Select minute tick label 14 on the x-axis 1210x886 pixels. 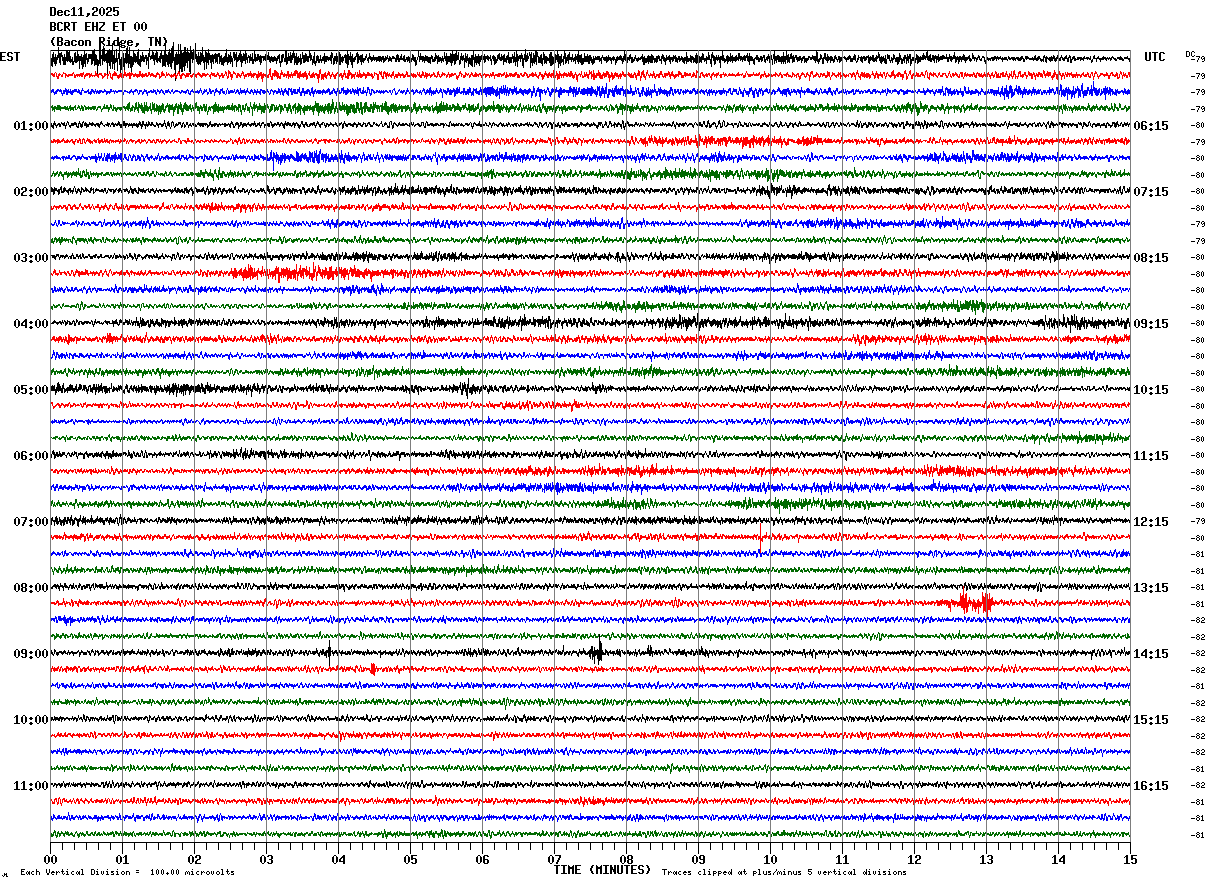(x=1058, y=859)
